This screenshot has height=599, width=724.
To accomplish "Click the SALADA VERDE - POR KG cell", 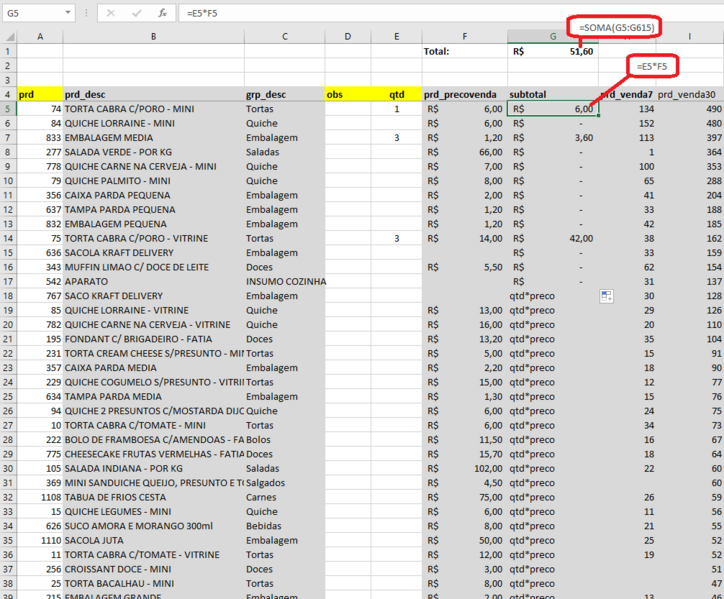I will [x=153, y=152].
